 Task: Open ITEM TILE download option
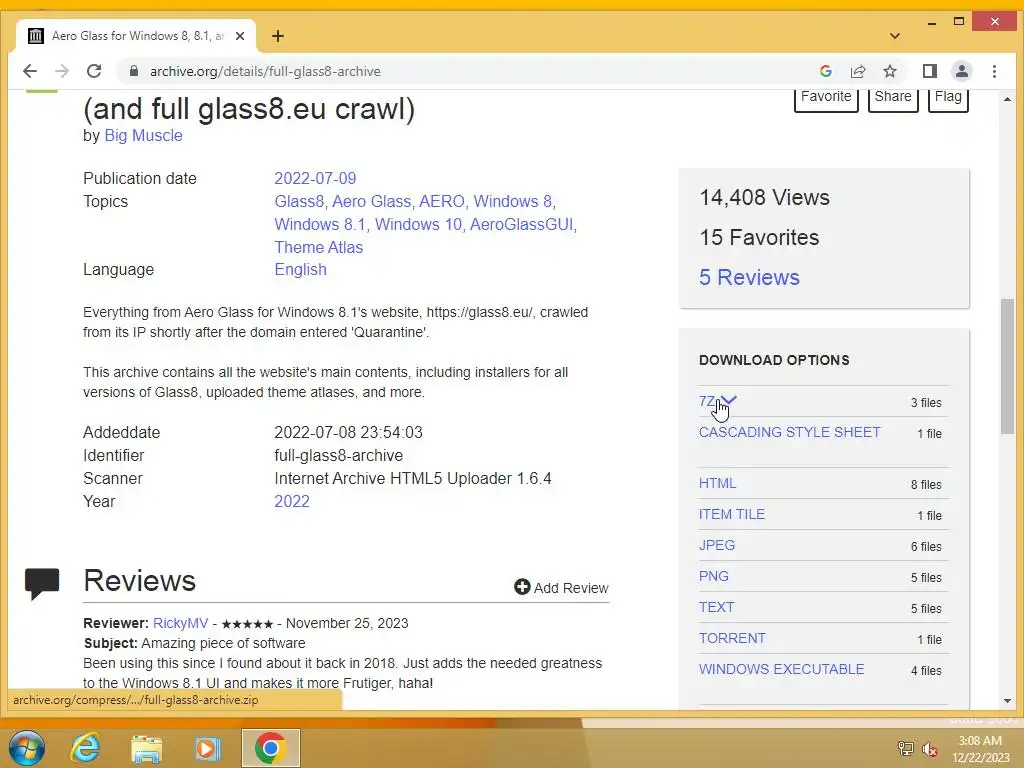tap(731, 514)
